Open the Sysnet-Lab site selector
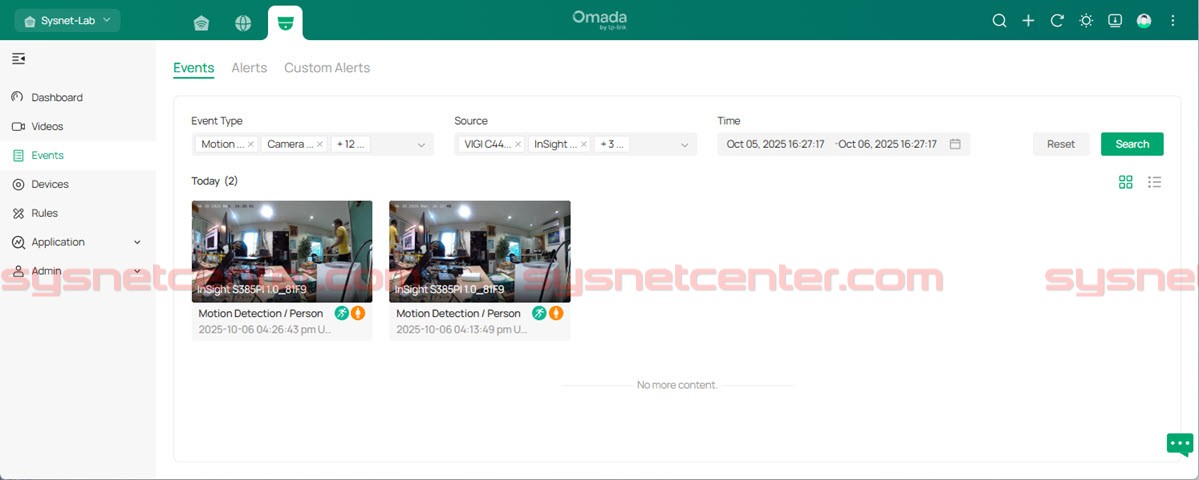 [x=68, y=21]
